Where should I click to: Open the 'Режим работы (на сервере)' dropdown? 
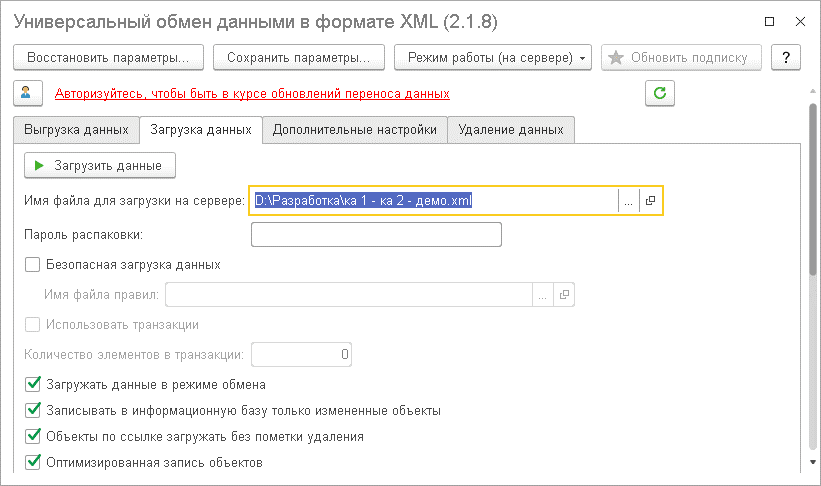tap(493, 57)
